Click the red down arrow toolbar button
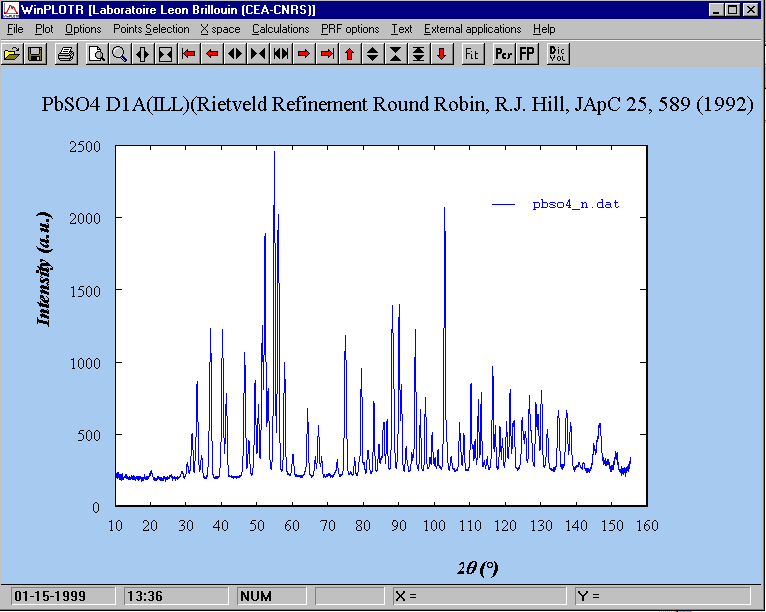Screen dimensions: 766x612 click(441, 53)
